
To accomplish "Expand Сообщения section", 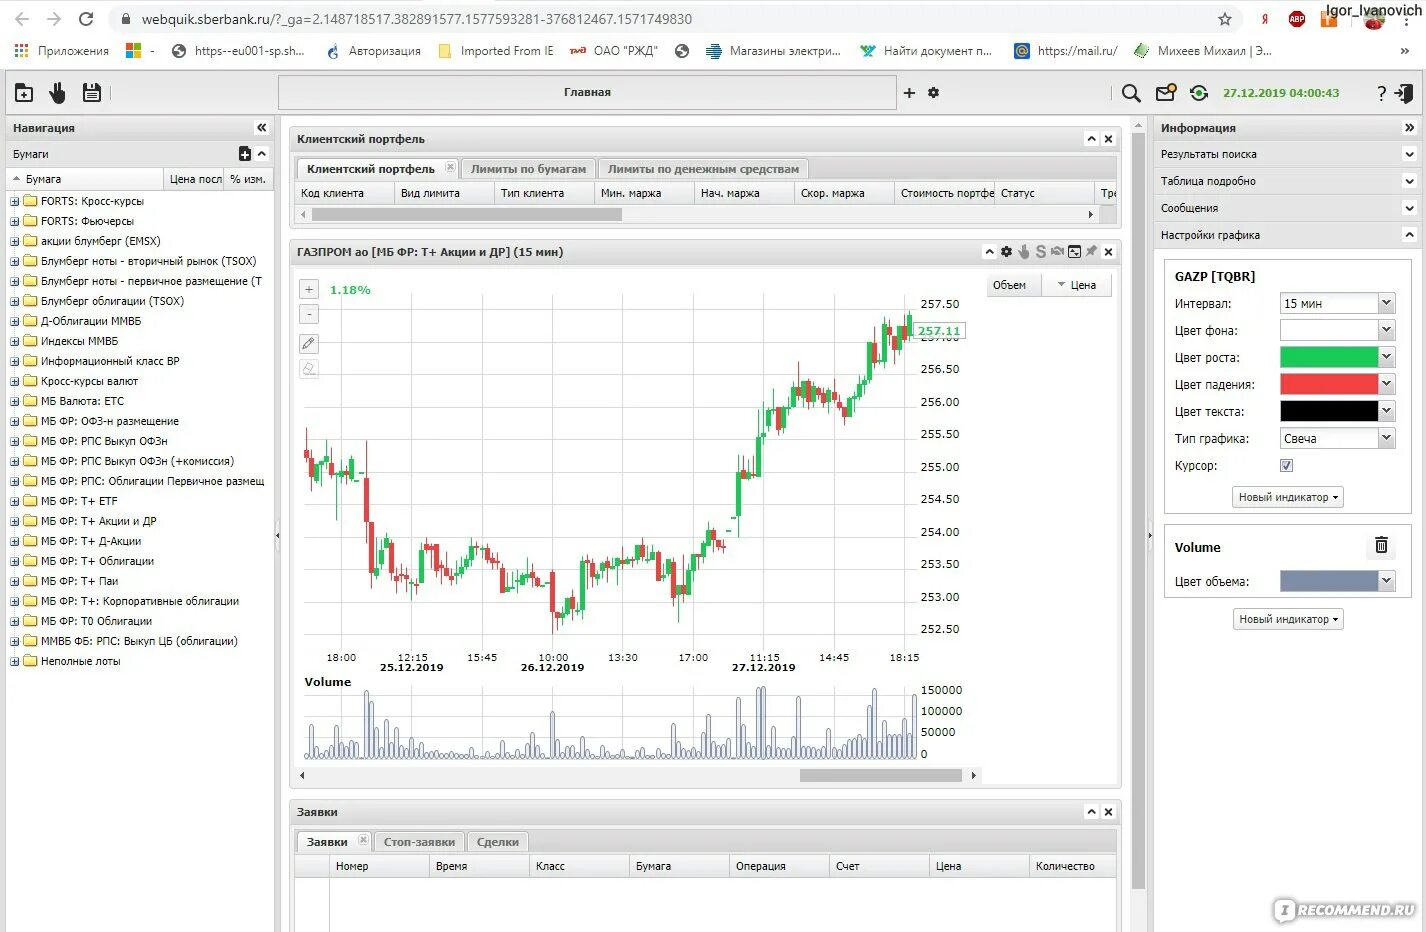I will pos(1409,208).
